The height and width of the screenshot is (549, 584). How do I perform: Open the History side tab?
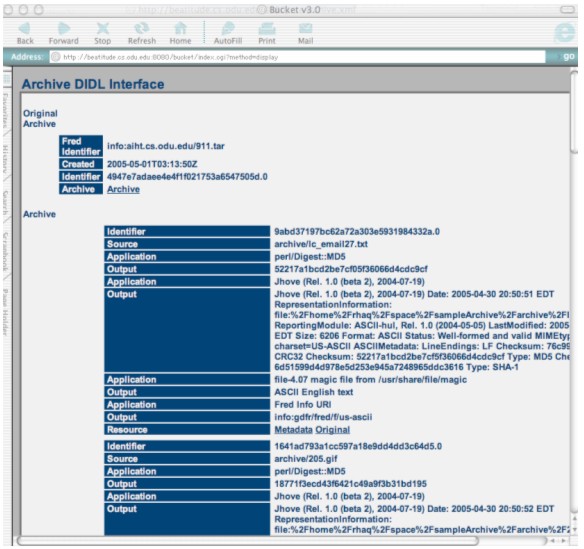(x=6, y=158)
